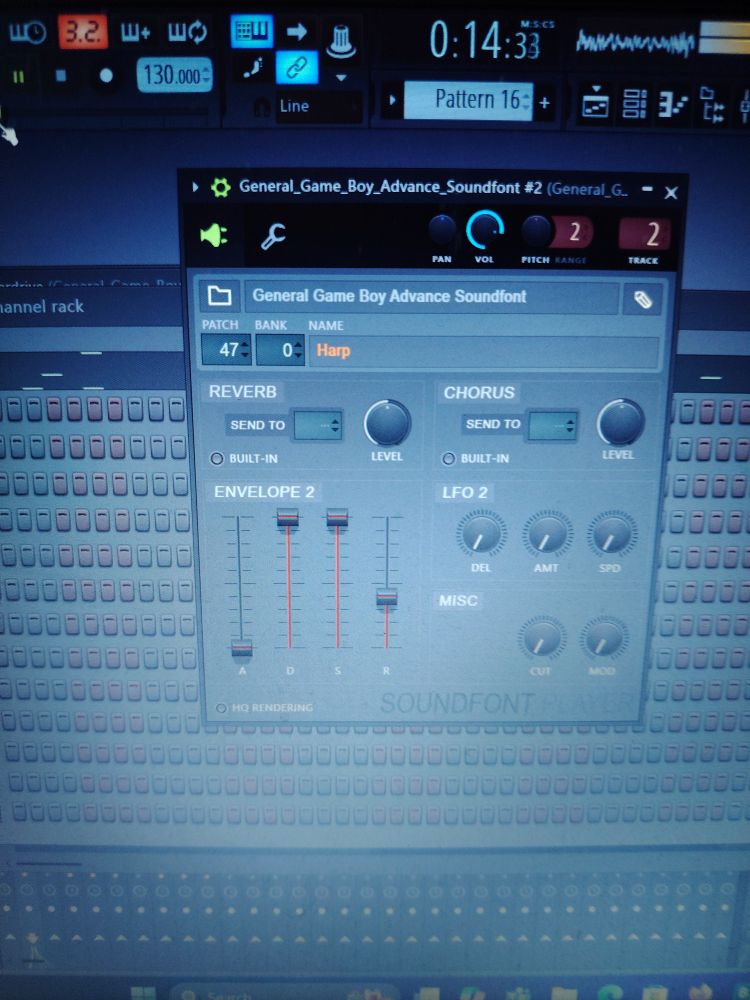Click the right-arrow auto-scroll icon

[x=297, y=31]
